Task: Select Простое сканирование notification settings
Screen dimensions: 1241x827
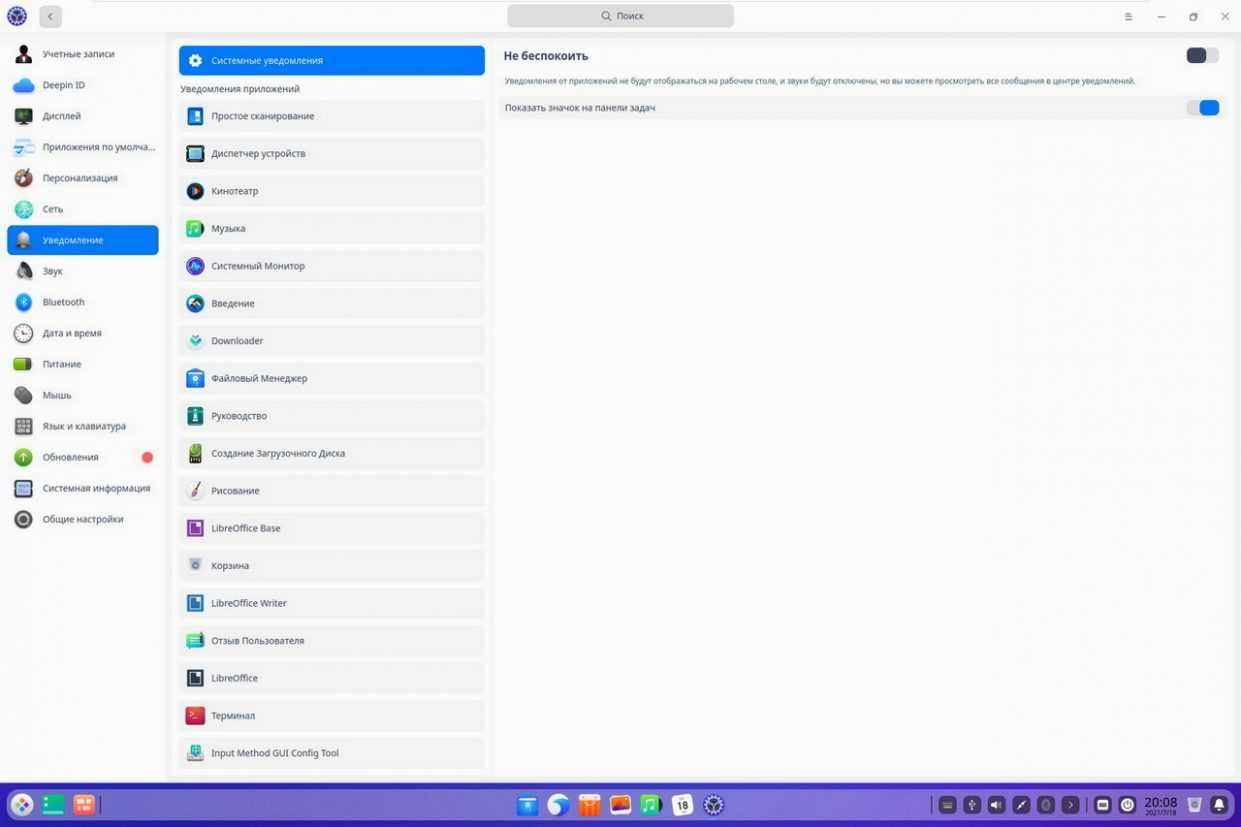Action: [332, 116]
